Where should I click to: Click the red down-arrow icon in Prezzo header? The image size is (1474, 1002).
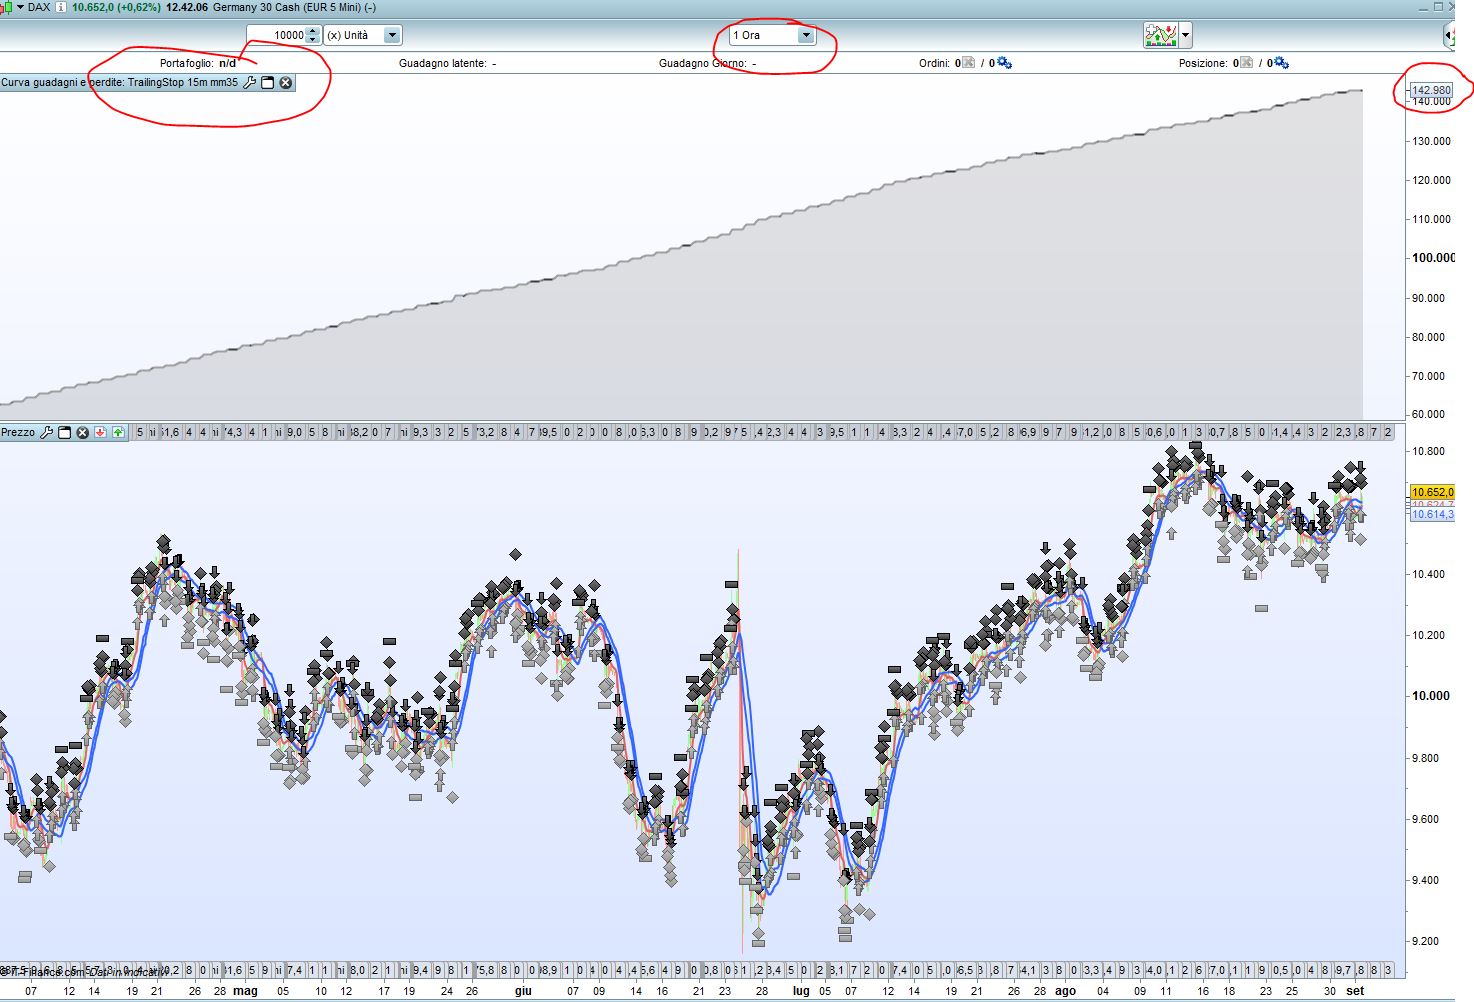coord(100,433)
